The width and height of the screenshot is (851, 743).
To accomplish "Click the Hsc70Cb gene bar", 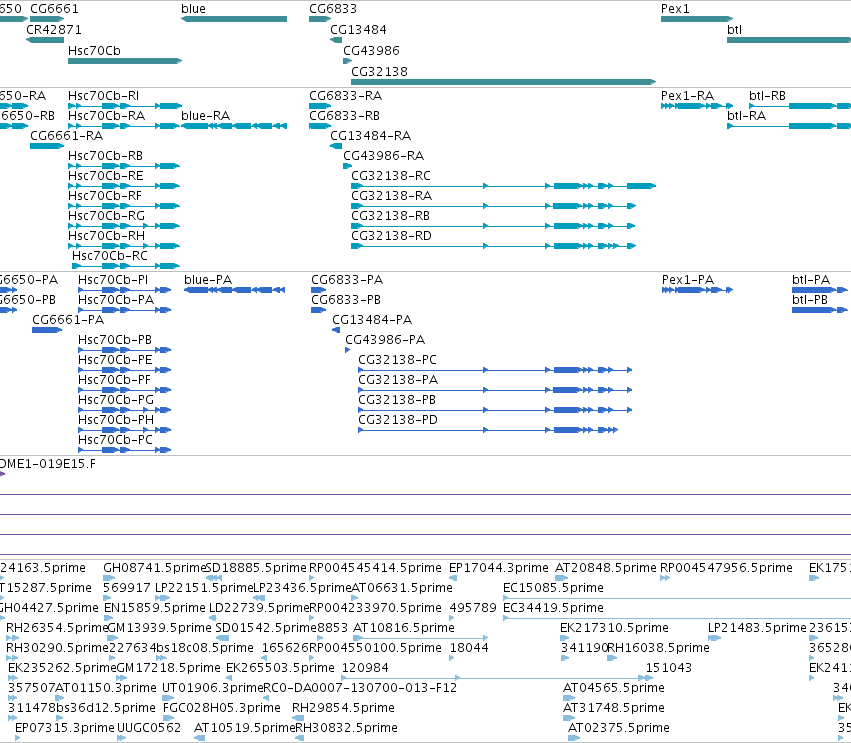I will 125,61.
